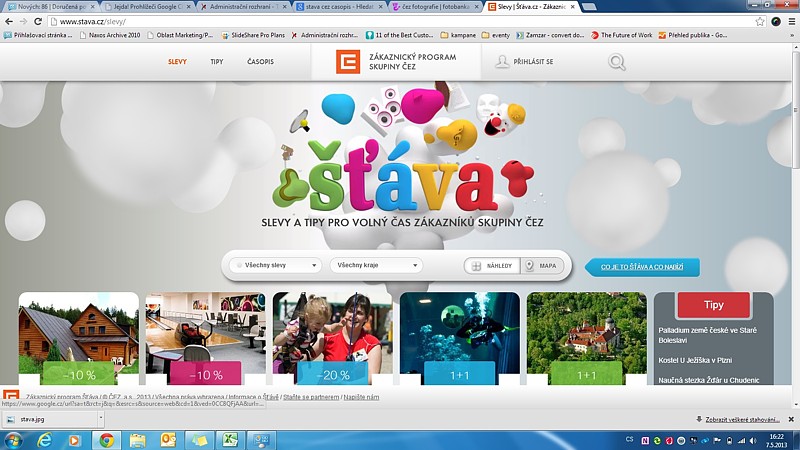Open tip Naučná stezka Žďár u Chudenic
Screen dimensions: 800x450
tap(709, 380)
